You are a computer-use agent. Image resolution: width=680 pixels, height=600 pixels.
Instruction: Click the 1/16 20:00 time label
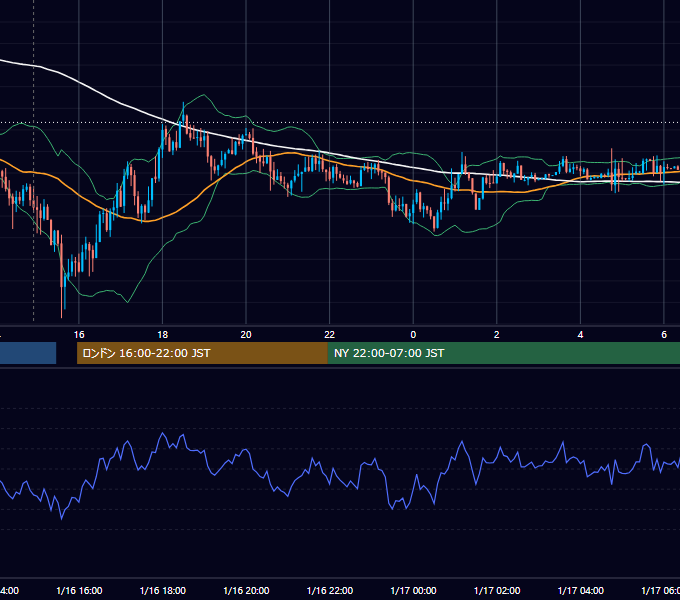coord(246,590)
